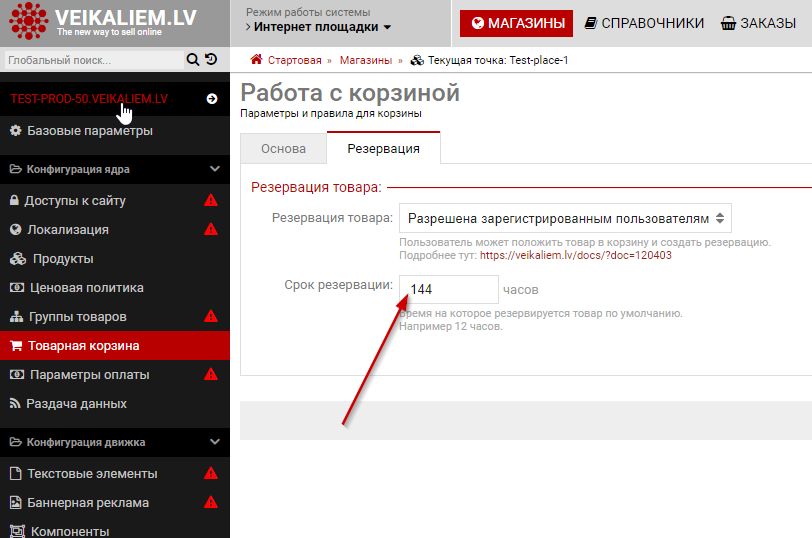The height and width of the screenshot is (538, 812).
Task: Open the veikaliem.lv docs link
Action: click(575, 255)
